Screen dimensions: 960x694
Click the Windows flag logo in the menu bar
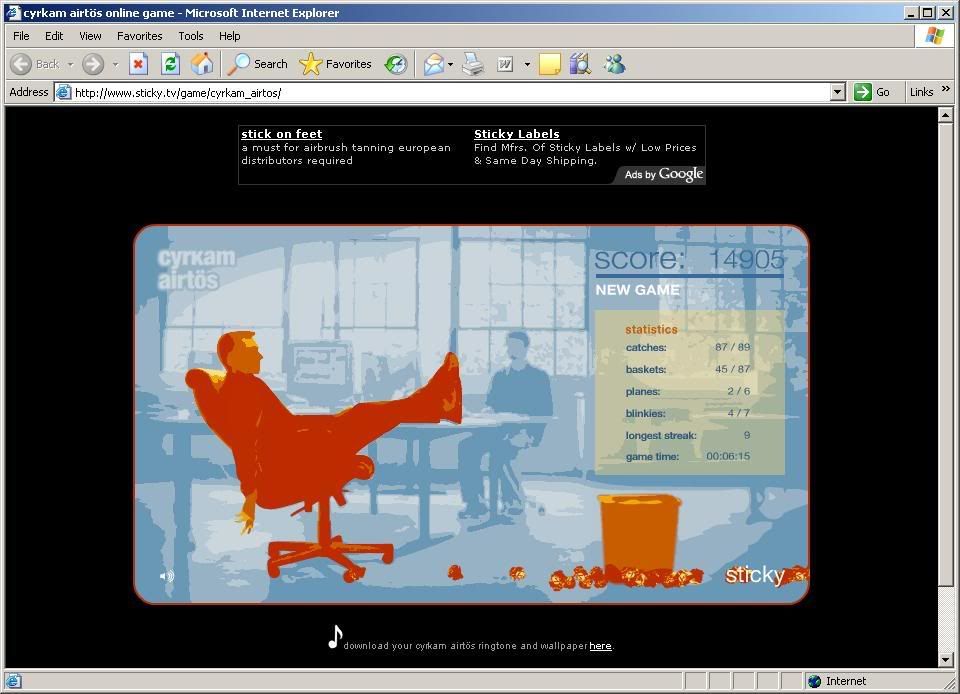(x=934, y=36)
